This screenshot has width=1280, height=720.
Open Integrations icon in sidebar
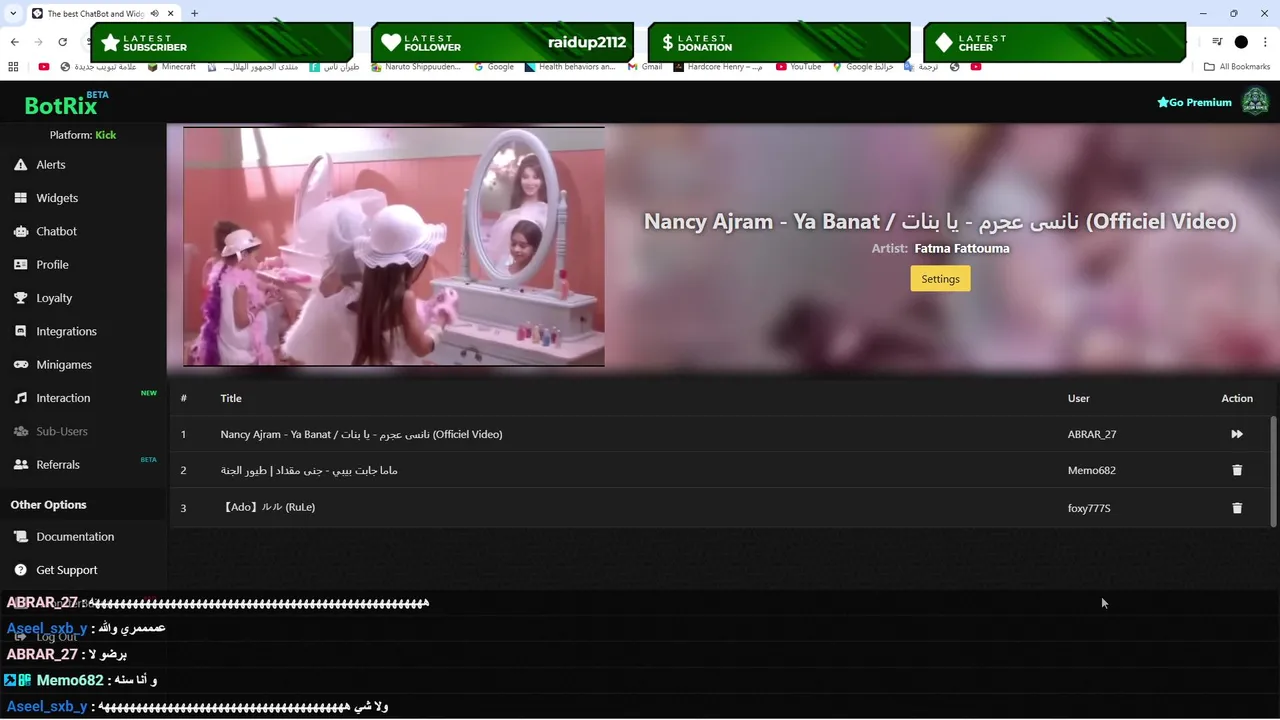(20, 331)
